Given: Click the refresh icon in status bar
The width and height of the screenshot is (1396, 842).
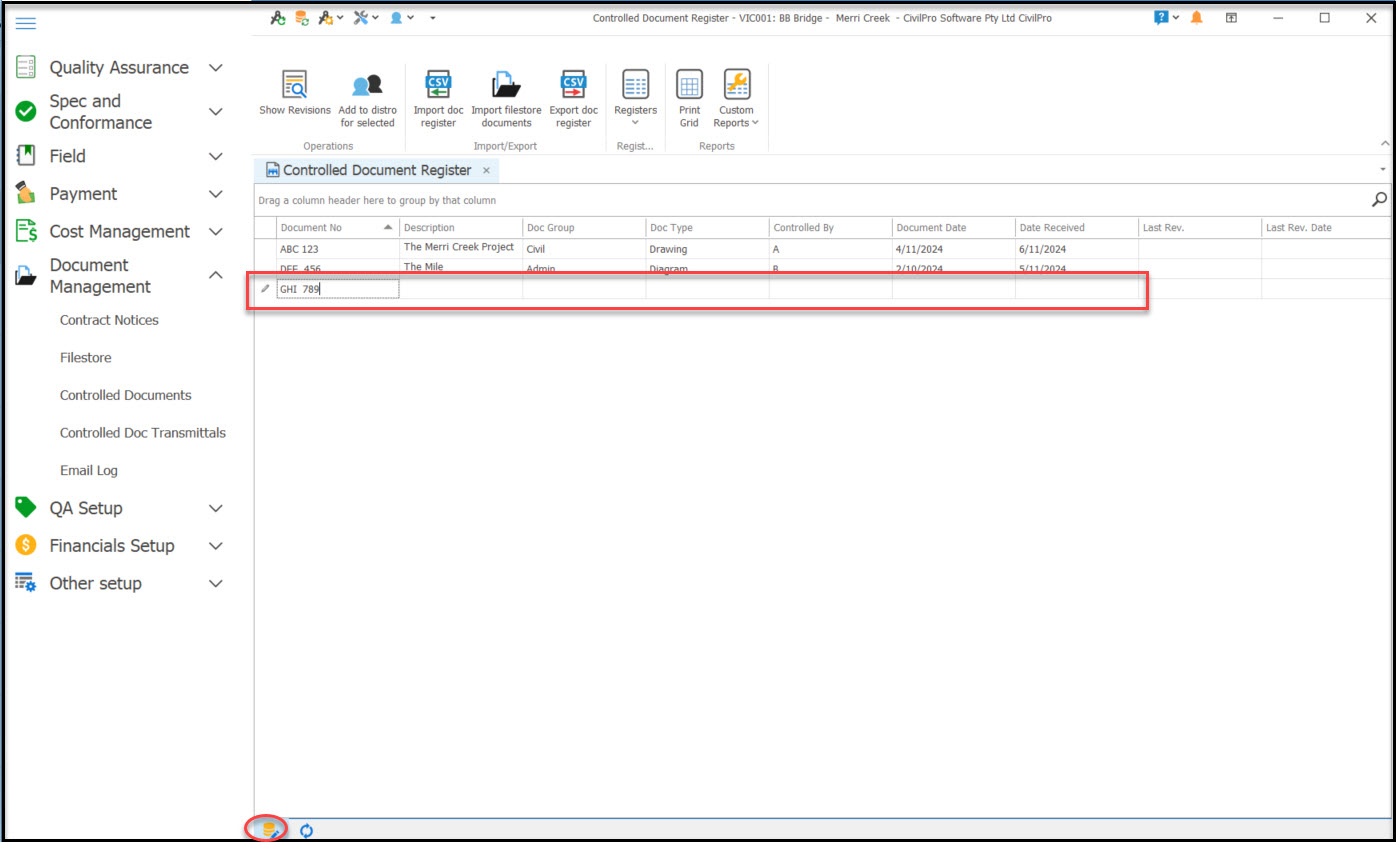Looking at the screenshot, I should [307, 830].
